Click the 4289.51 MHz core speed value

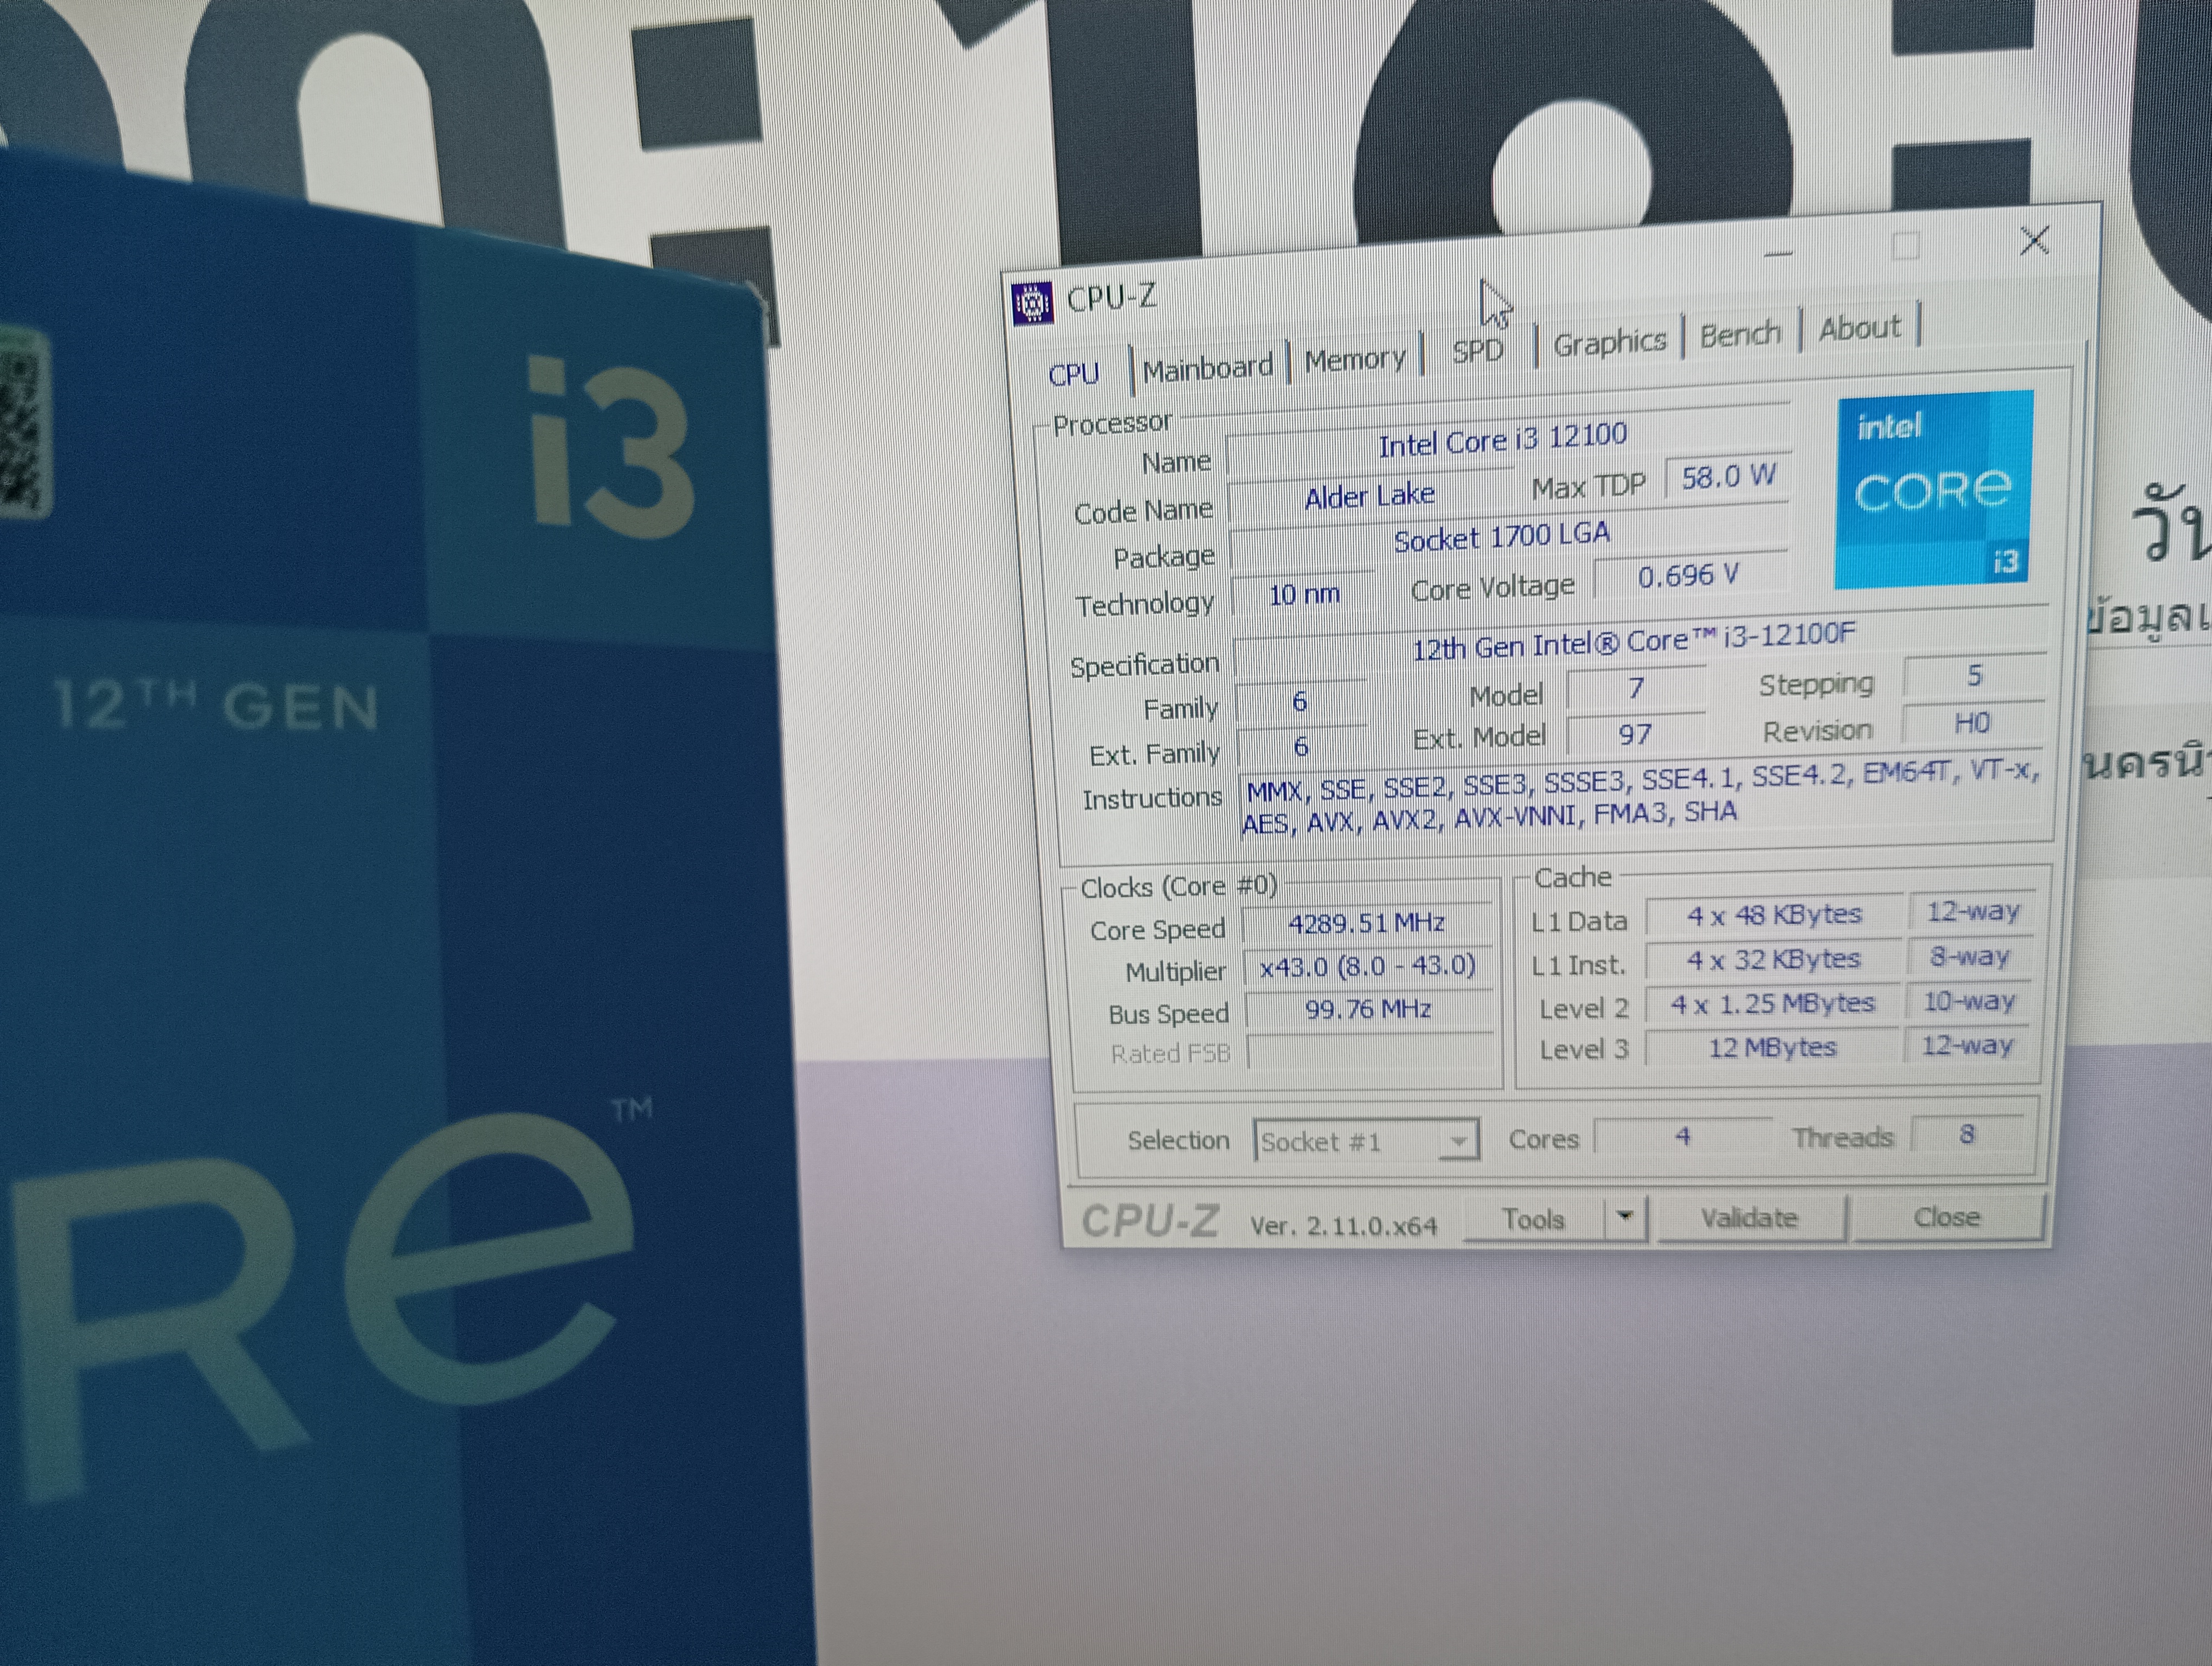coord(1367,923)
